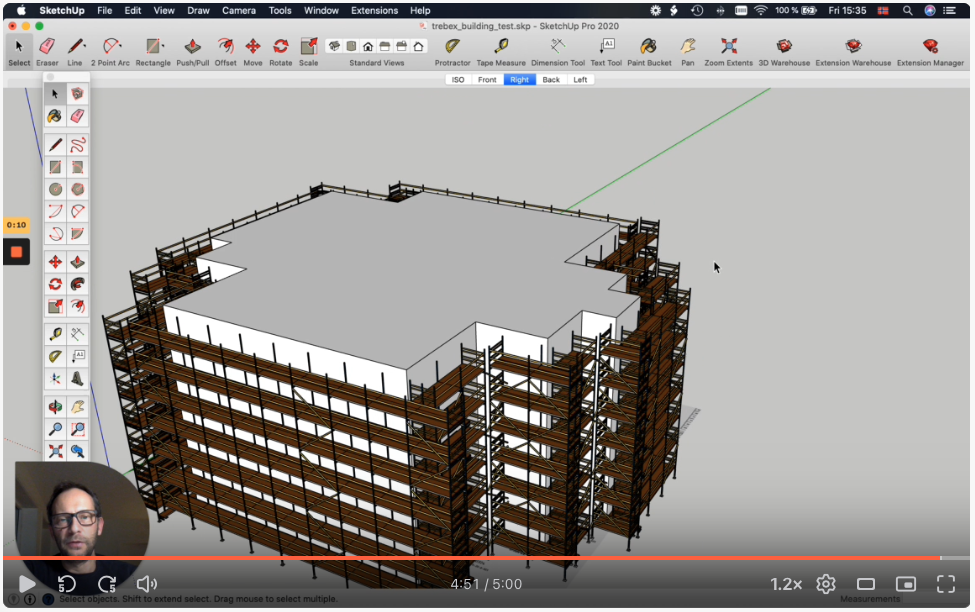Select the highlighted Right scene tab

click(519, 80)
